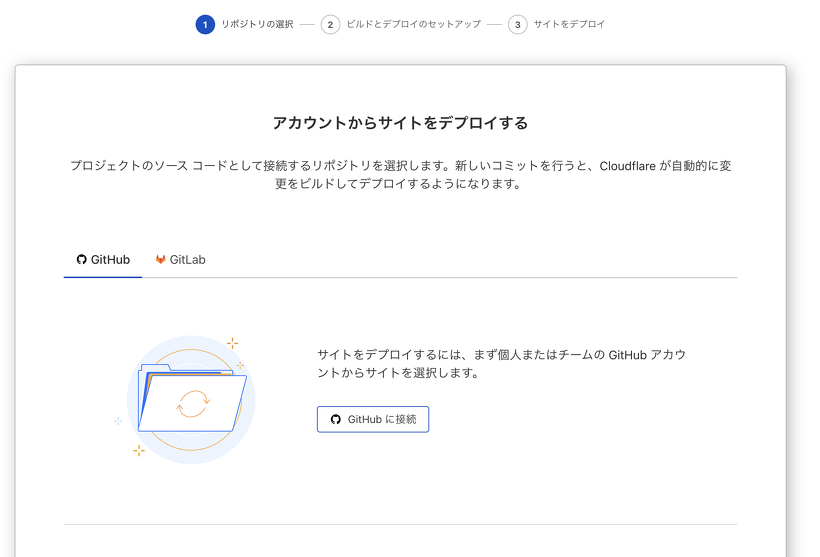Click the description paragraph mentioning Cloudflare
Viewport: 820px width, 557px height.
click(x=401, y=175)
